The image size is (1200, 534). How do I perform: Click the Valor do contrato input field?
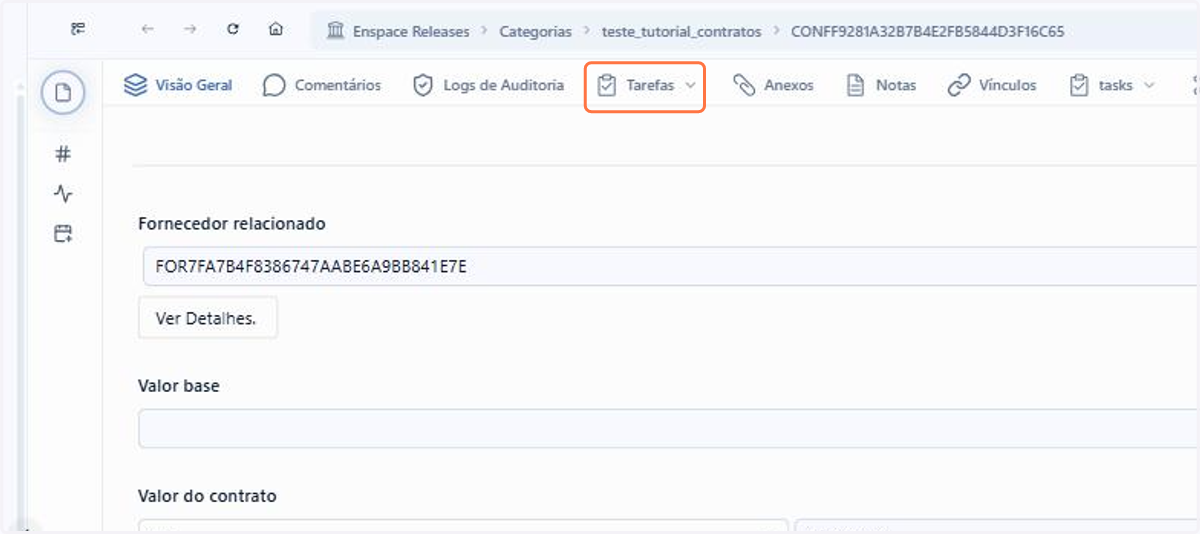463,526
